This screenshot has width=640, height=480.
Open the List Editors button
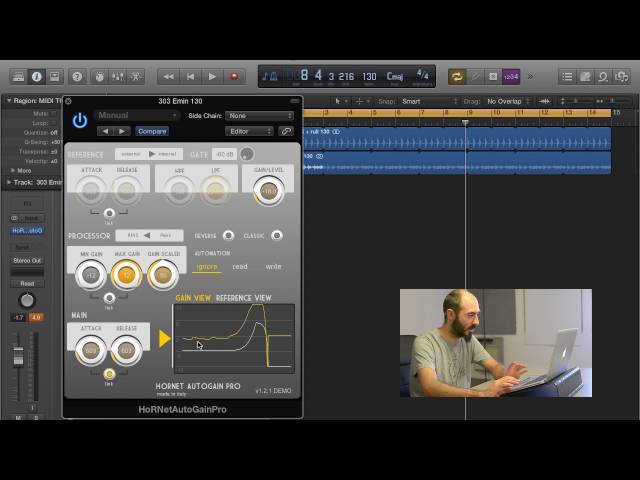coord(567,76)
